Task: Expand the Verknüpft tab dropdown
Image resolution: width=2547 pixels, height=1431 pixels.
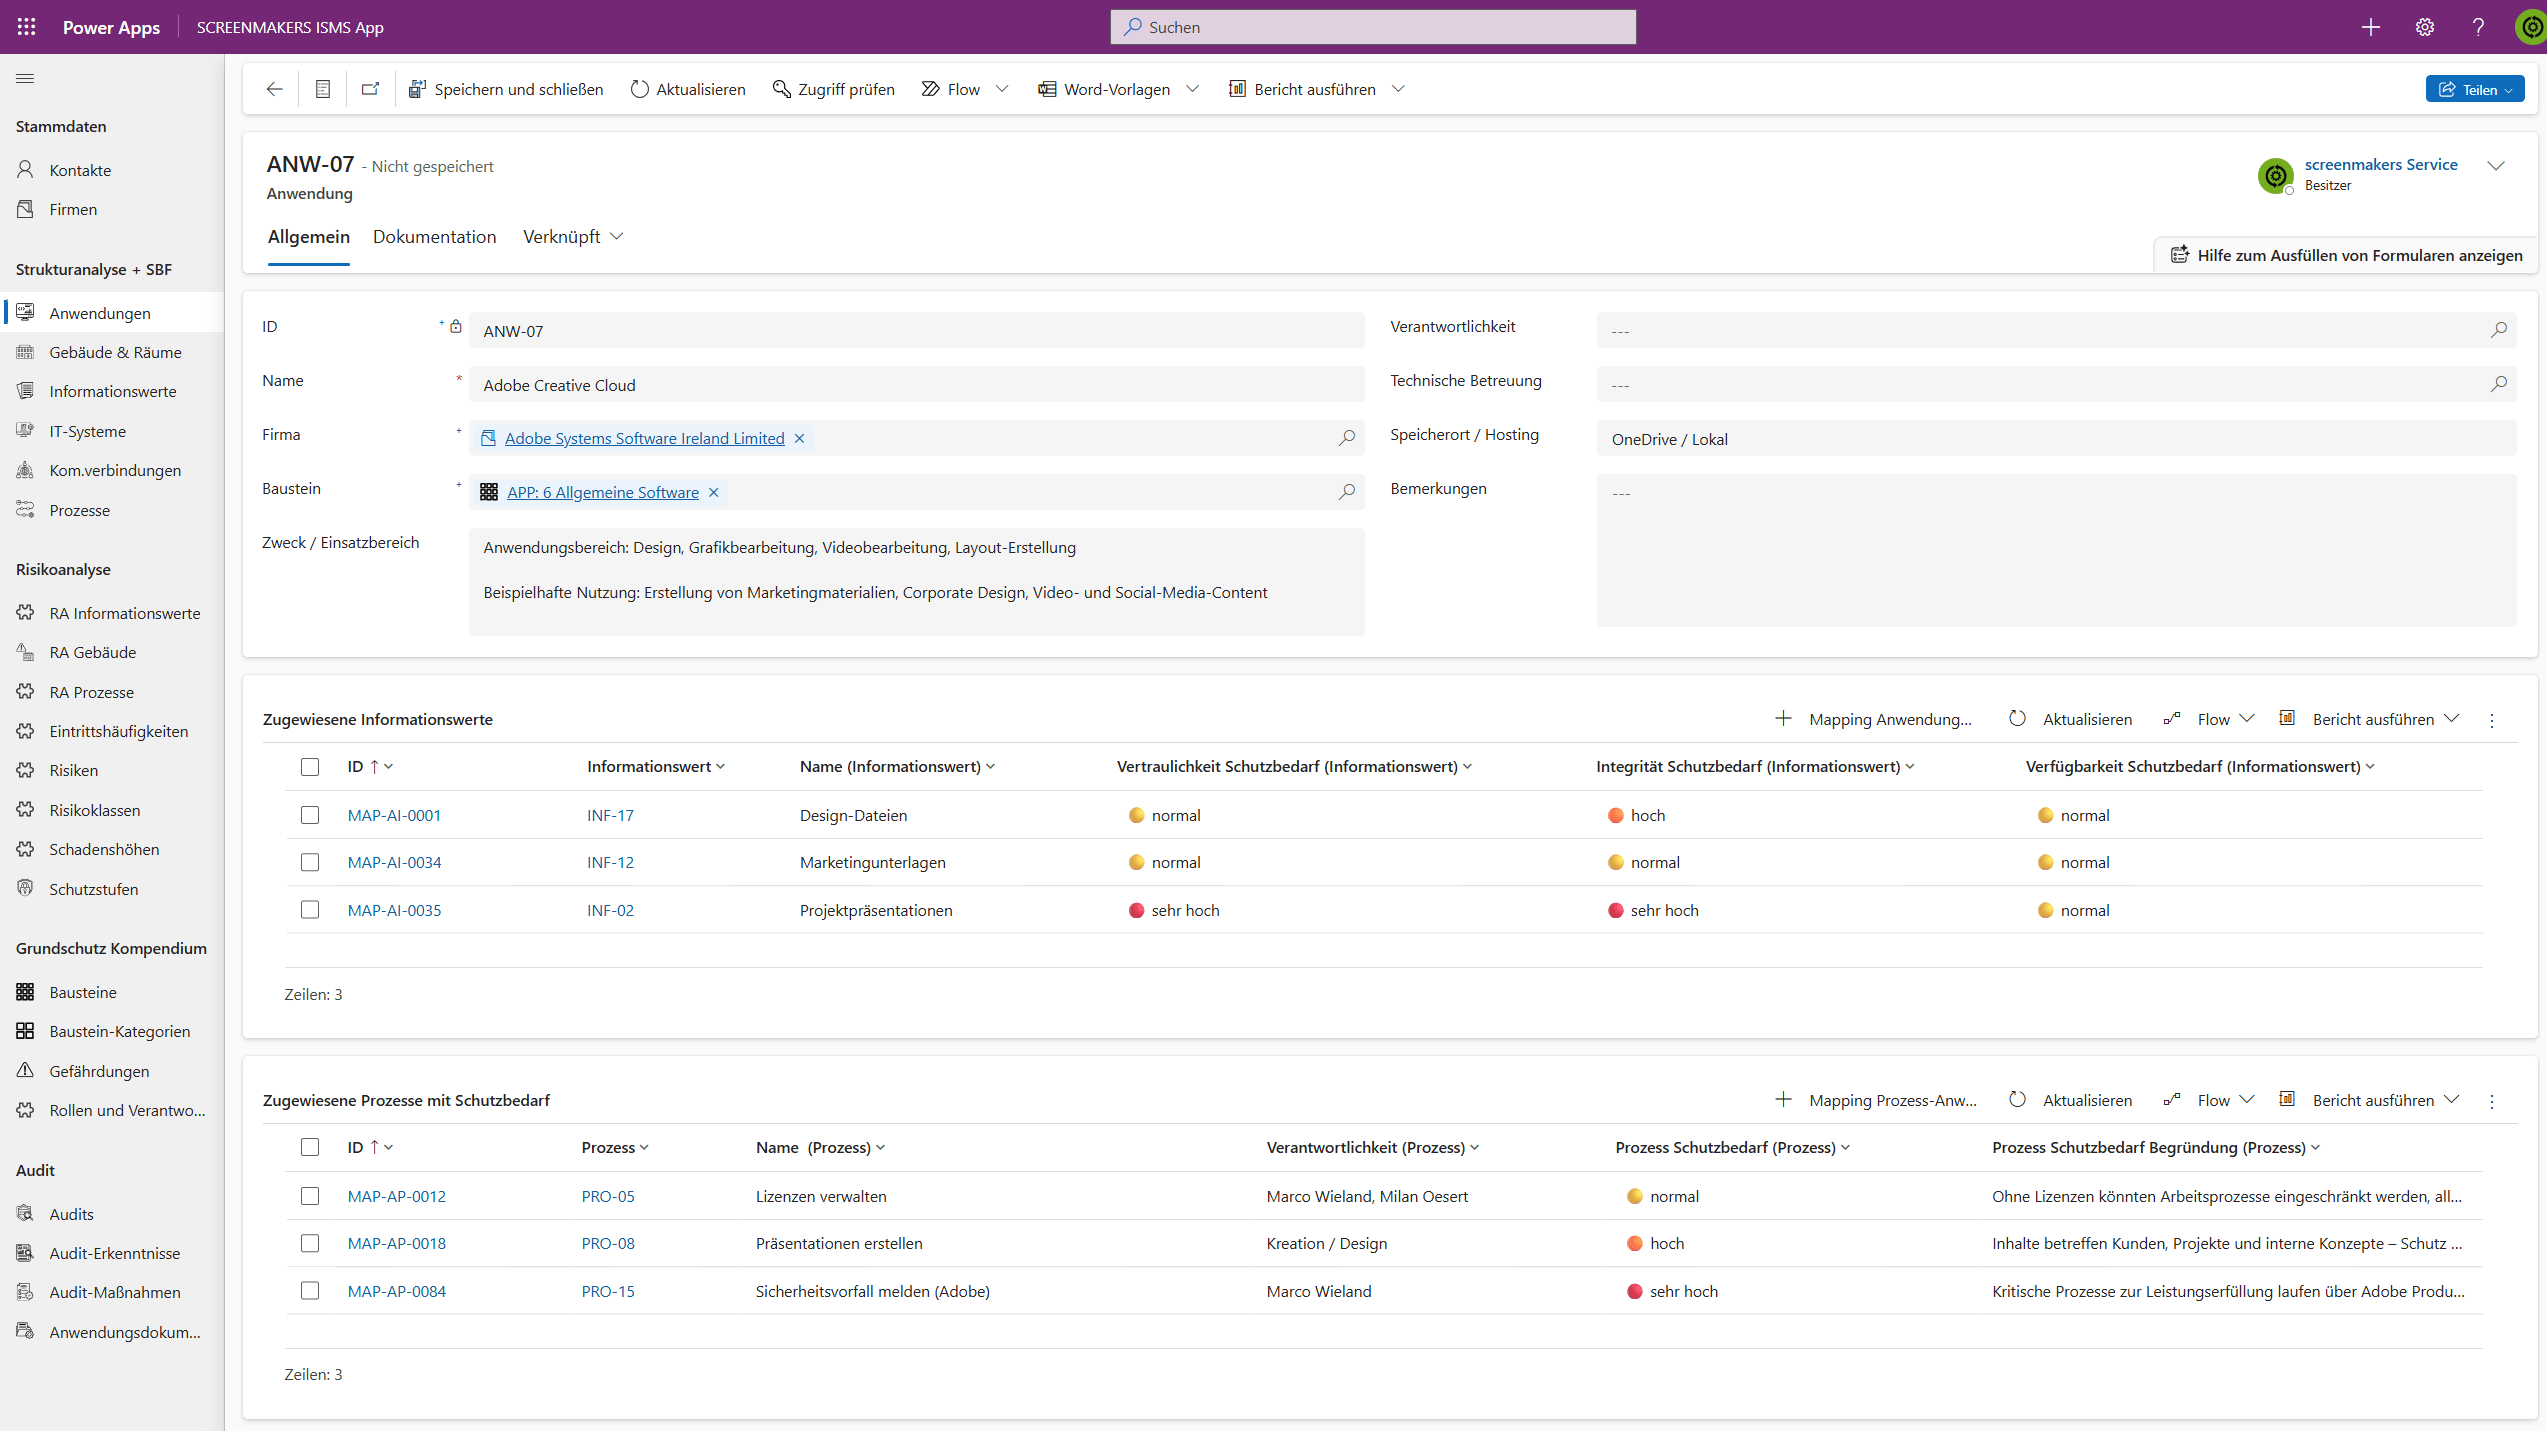Action: point(617,237)
